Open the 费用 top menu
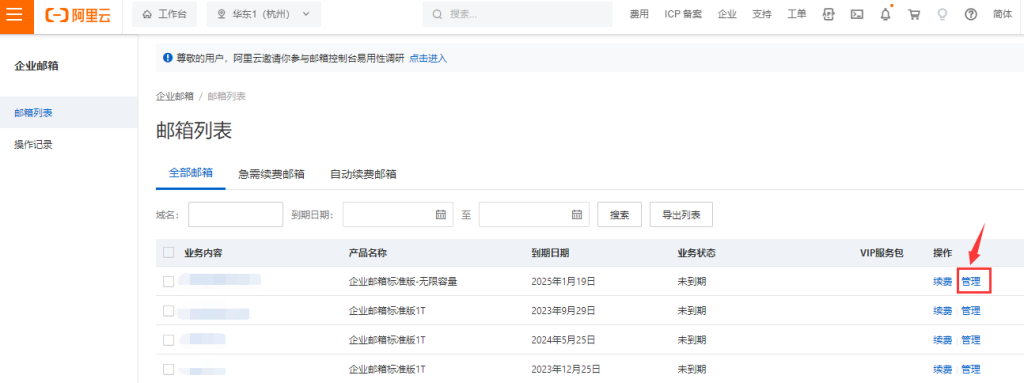This screenshot has width=1024, height=383. 639,14
